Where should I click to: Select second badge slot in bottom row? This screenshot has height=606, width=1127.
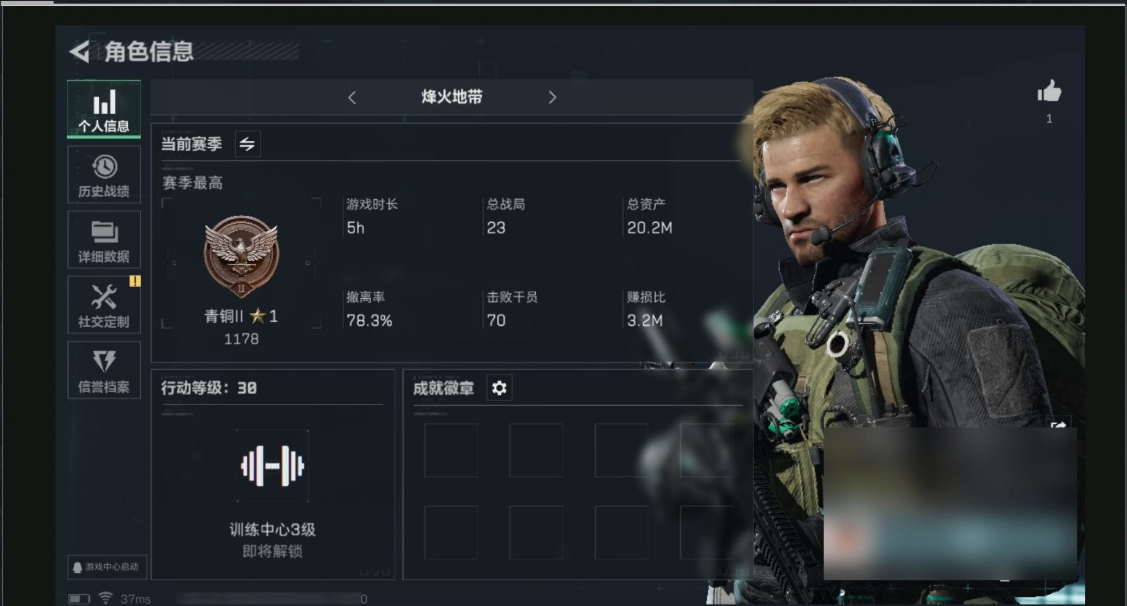click(x=536, y=533)
